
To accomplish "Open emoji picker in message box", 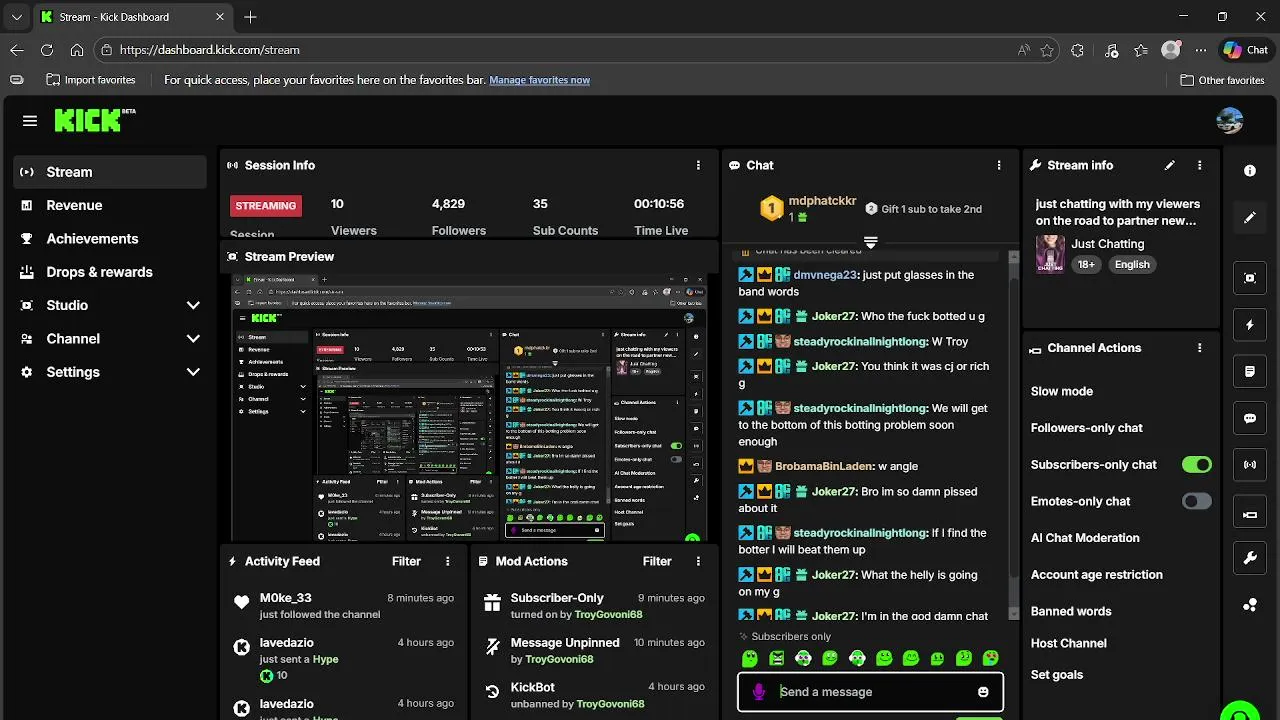I will pos(983,691).
